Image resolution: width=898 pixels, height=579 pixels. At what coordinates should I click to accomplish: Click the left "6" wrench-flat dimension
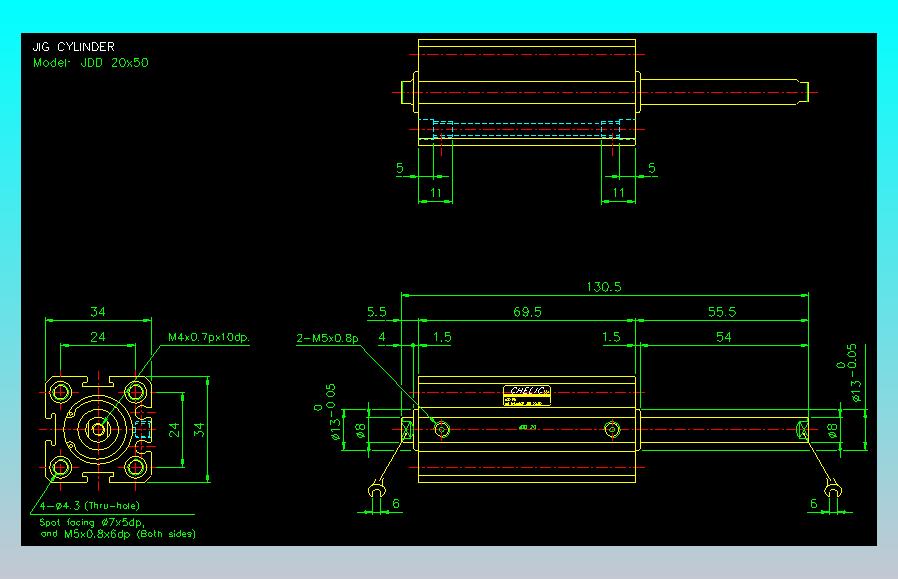pyautogui.click(x=396, y=503)
